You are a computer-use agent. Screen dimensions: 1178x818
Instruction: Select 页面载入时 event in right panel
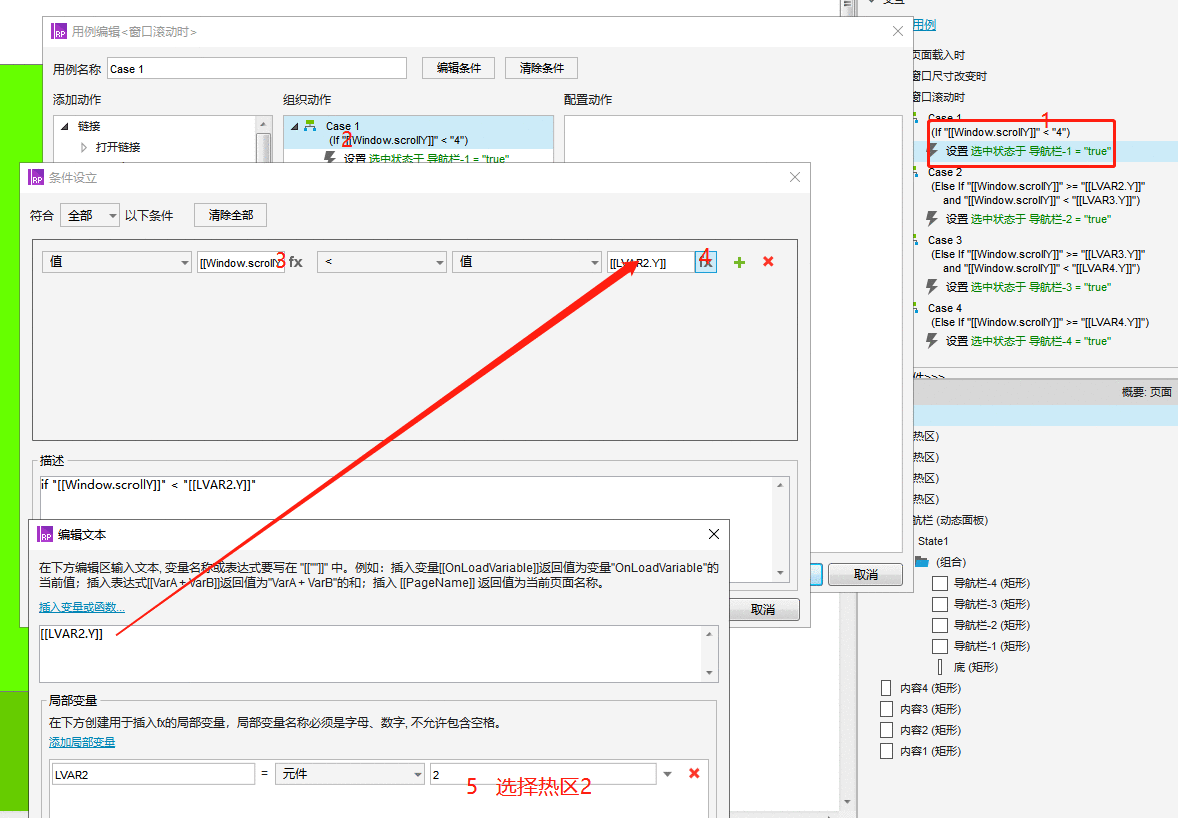click(938, 55)
